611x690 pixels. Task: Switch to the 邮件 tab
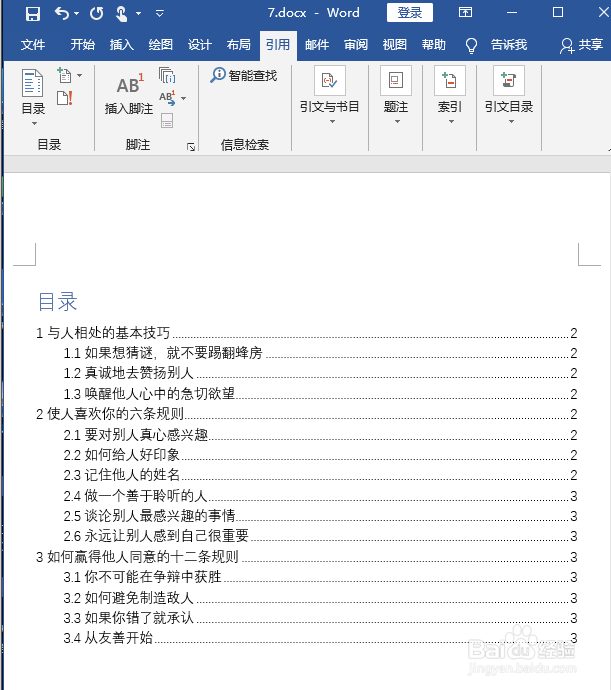317,44
